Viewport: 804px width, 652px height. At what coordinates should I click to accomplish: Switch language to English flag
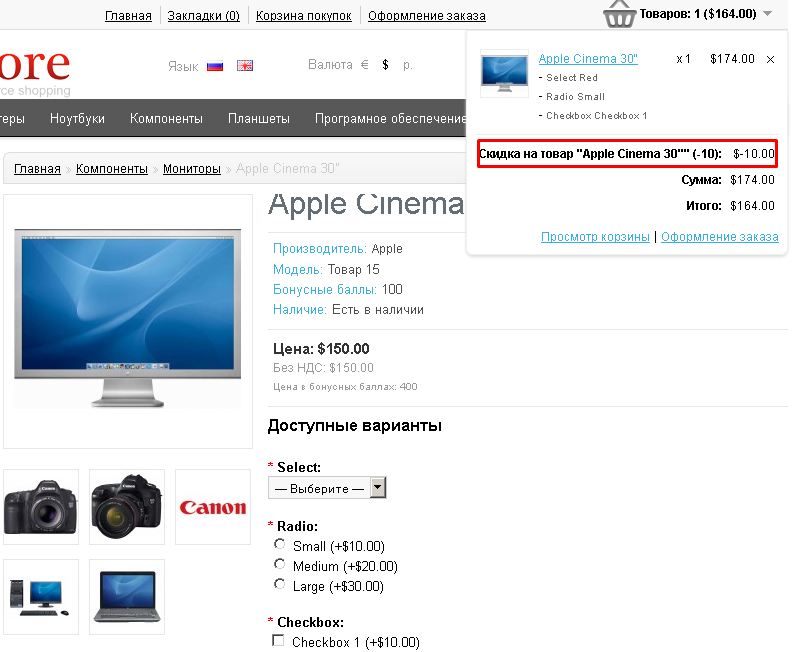pos(245,66)
